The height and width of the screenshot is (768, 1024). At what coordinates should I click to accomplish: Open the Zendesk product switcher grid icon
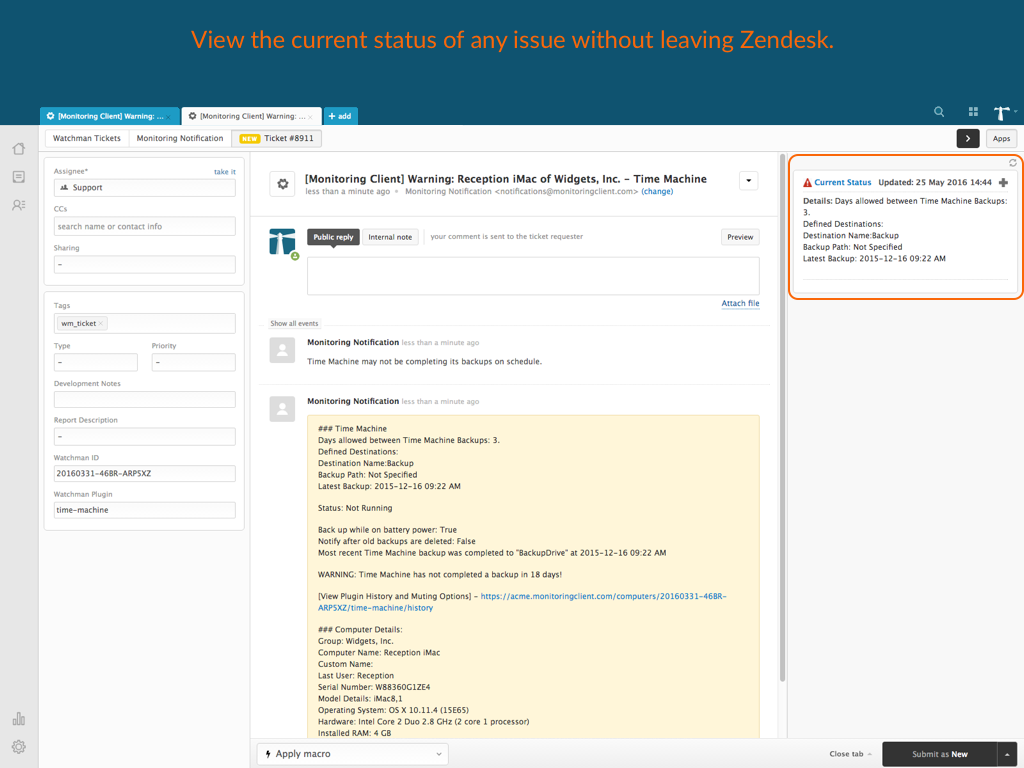point(975,111)
